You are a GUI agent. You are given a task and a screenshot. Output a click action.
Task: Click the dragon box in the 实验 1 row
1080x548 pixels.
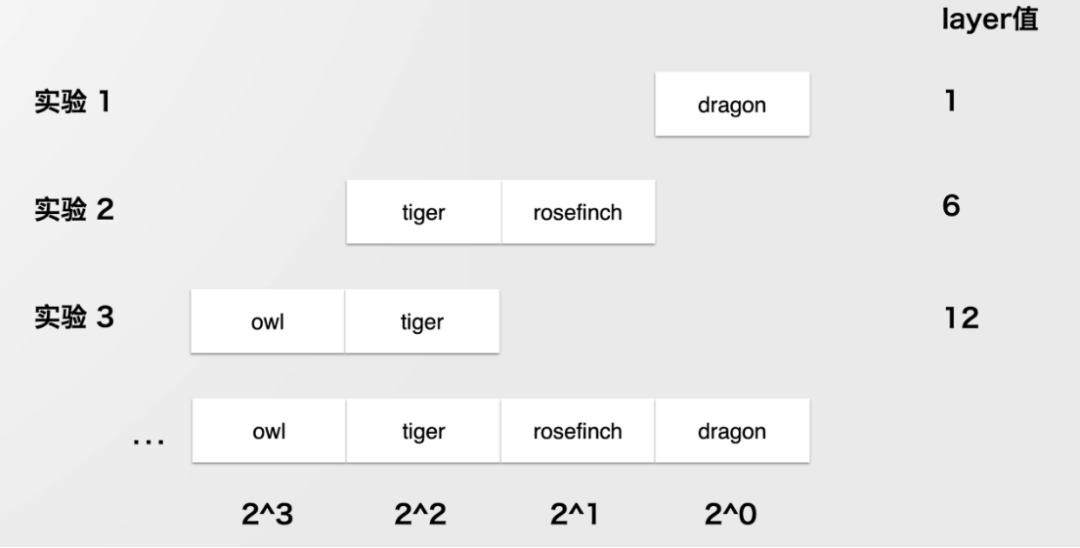(x=732, y=104)
